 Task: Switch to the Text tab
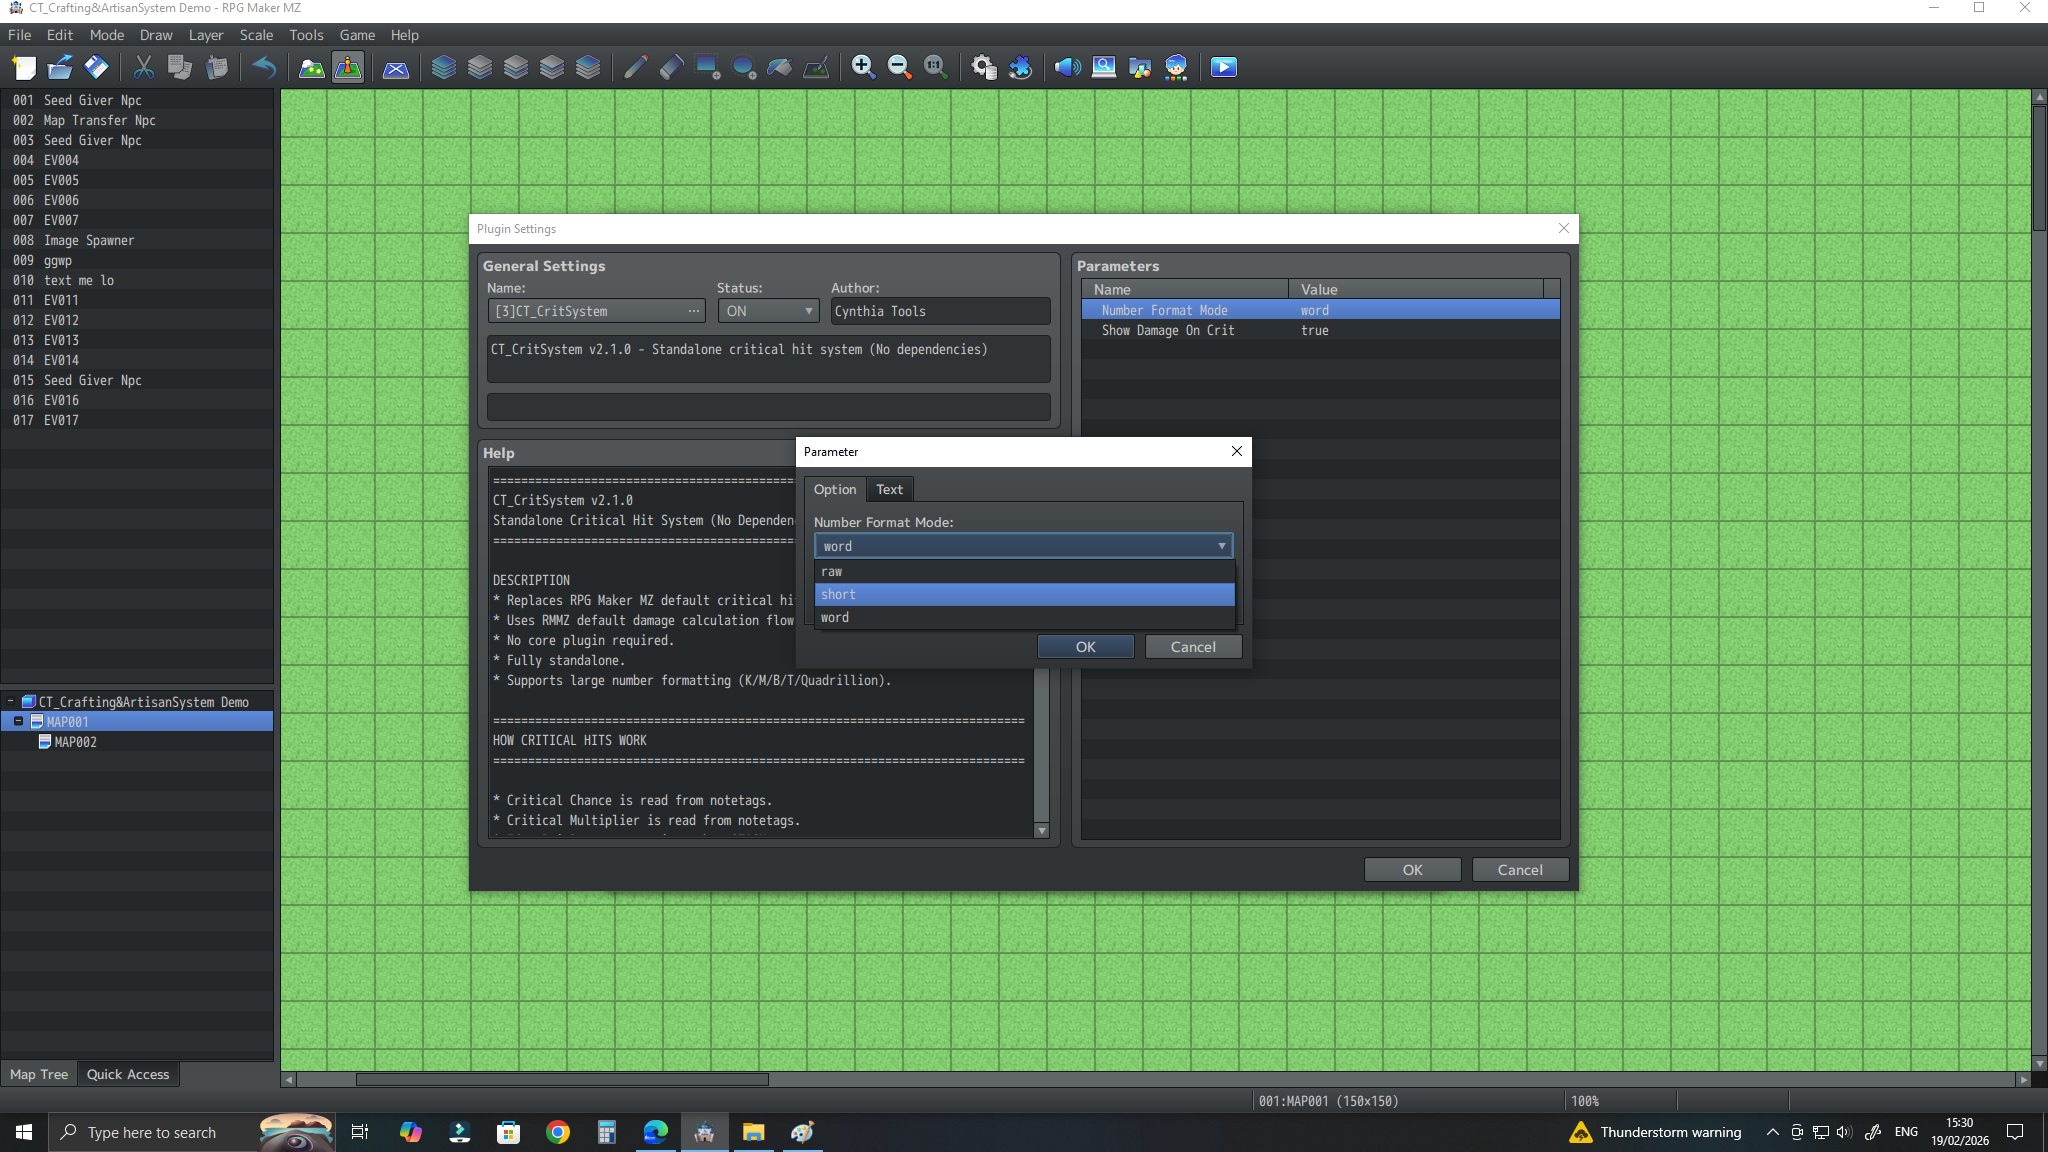point(889,489)
